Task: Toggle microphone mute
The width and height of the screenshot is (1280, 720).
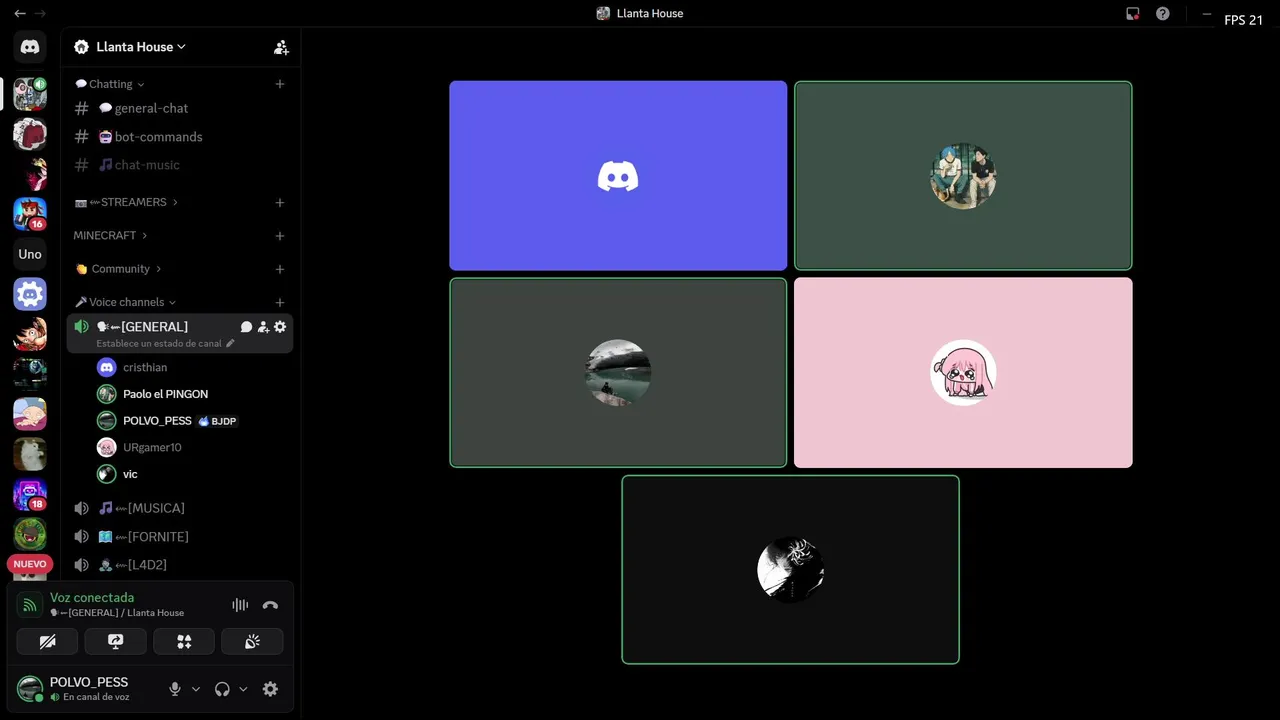Action: [x=175, y=689]
